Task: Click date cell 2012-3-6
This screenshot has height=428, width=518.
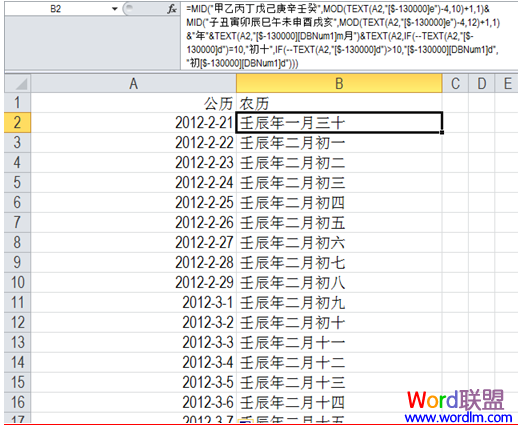Action: [x=133, y=403]
